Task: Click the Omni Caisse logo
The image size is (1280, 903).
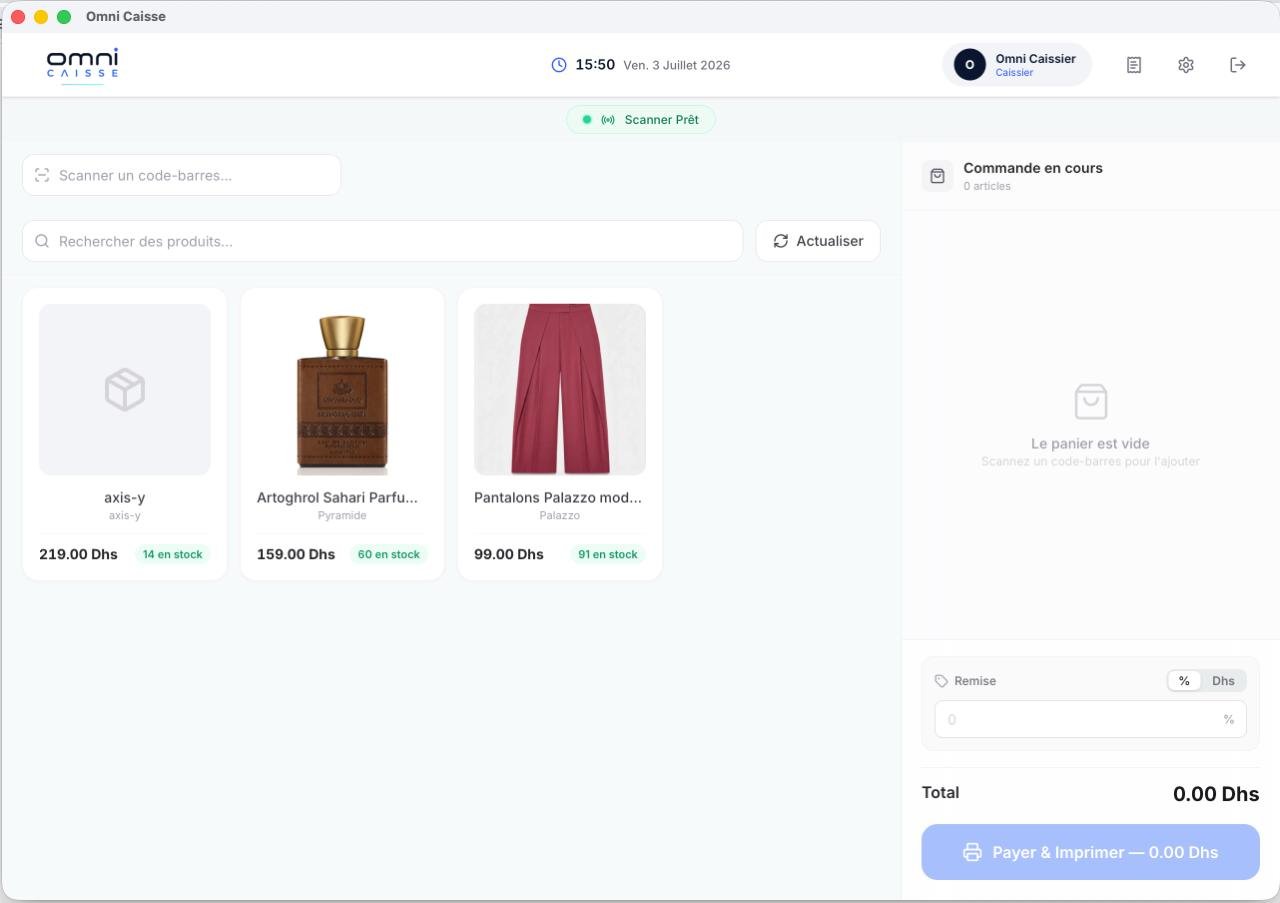Action: (82, 65)
